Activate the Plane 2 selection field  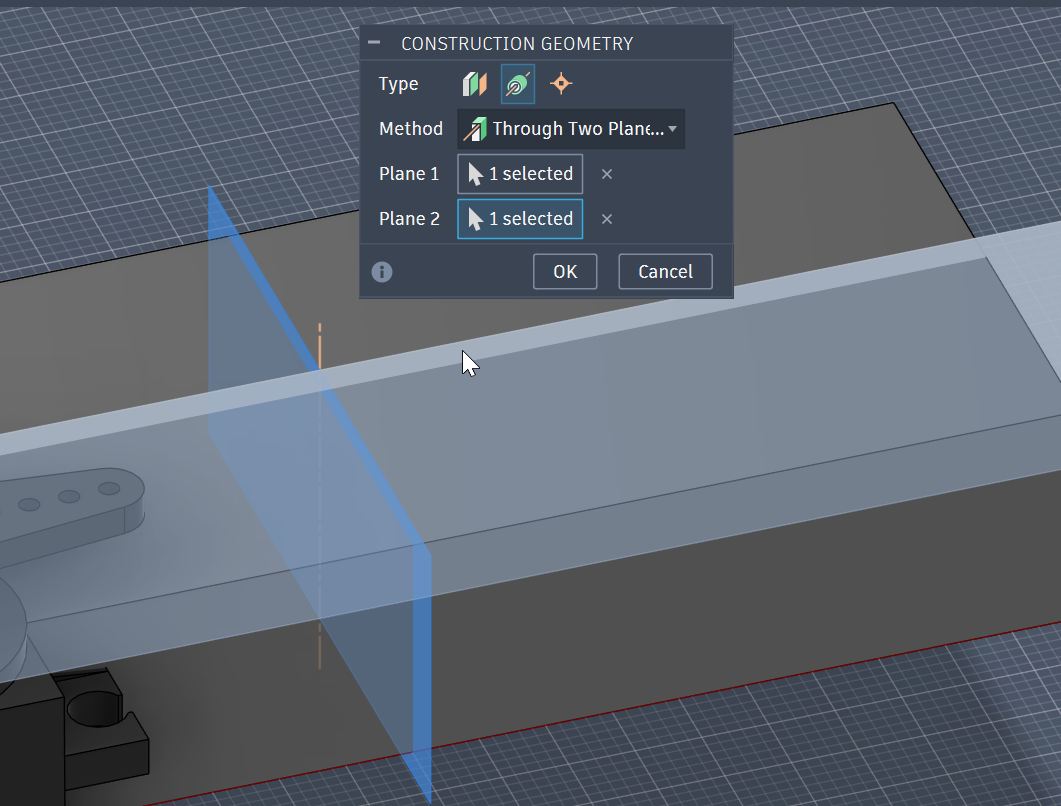pyautogui.click(x=520, y=219)
